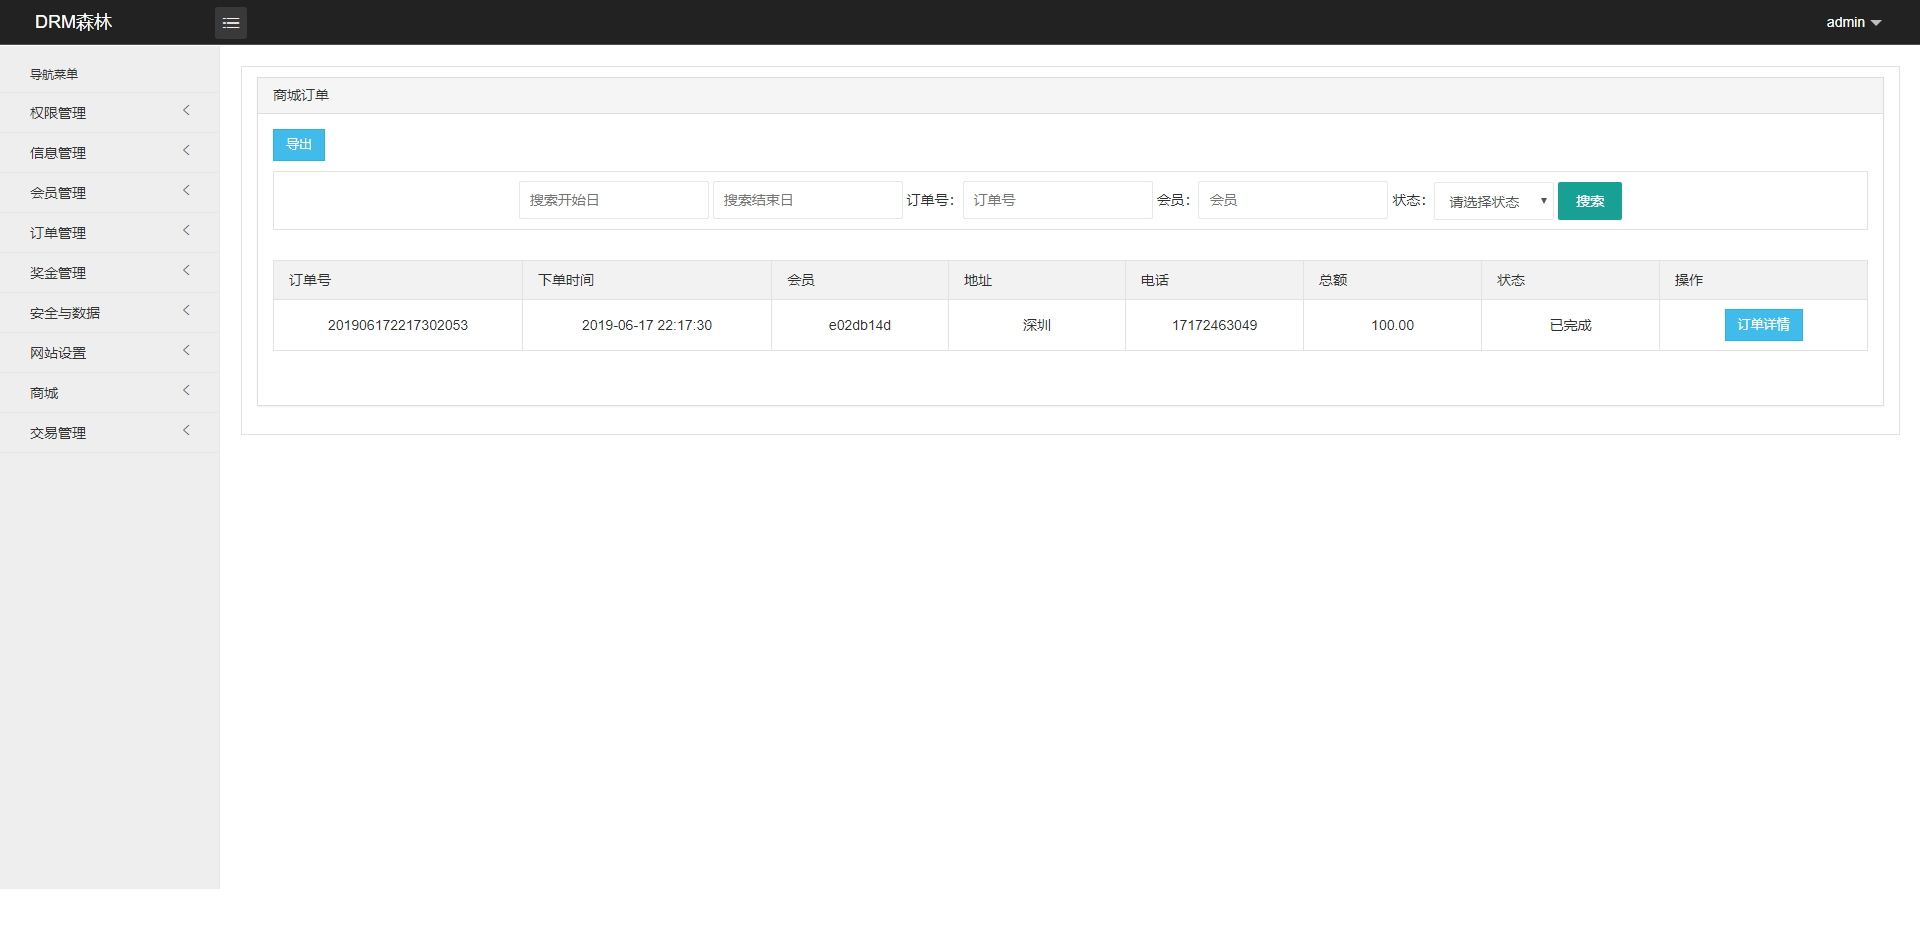This screenshot has width=1920, height=931.
Task: Open the 订单管理 sidebar section
Action: point(110,233)
